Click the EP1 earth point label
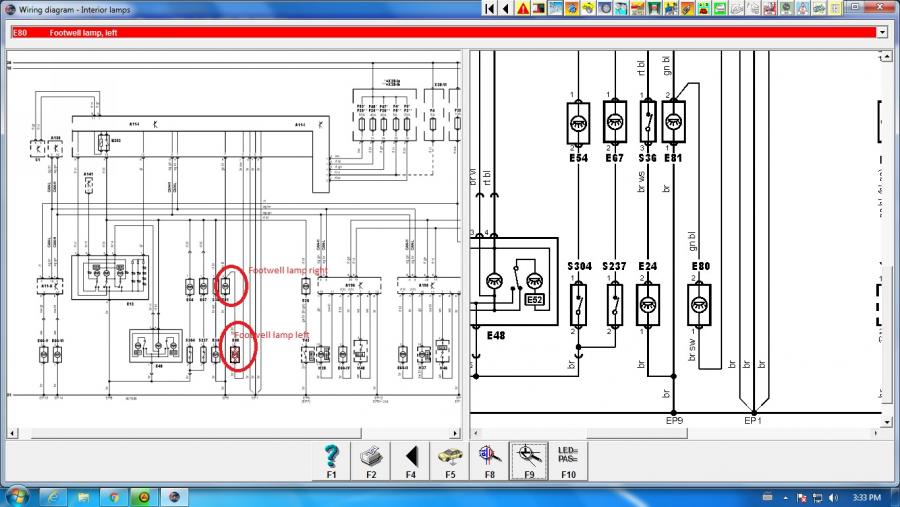 (752, 421)
